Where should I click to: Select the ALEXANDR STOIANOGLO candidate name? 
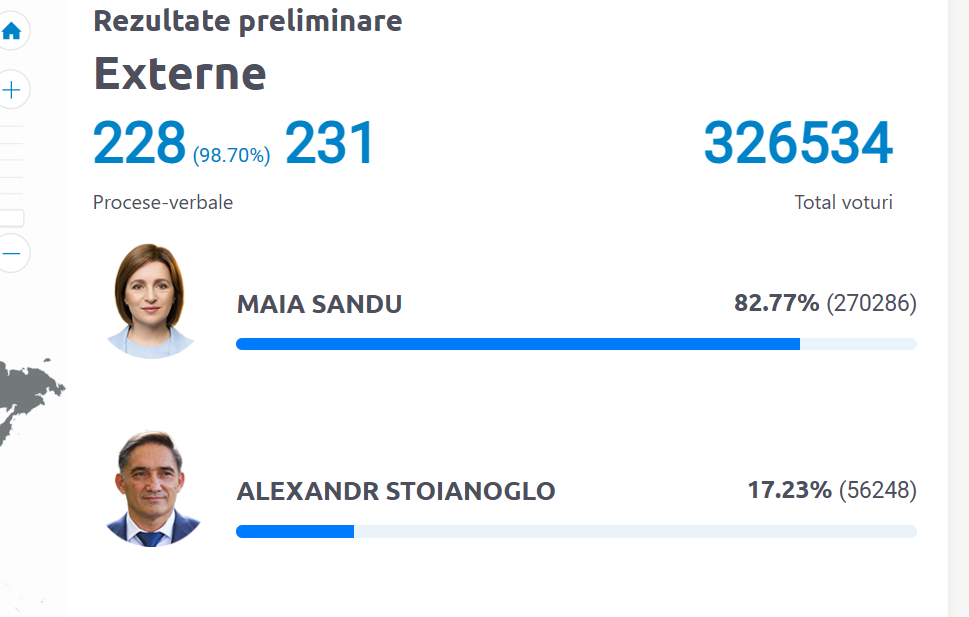tap(396, 492)
